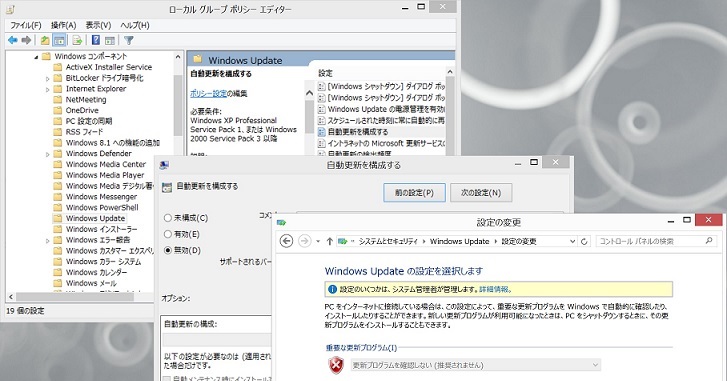This screenshot has width=727, height=381.
Task: Click the blue info icon in yellow notice bar
Action: [332, 289]
